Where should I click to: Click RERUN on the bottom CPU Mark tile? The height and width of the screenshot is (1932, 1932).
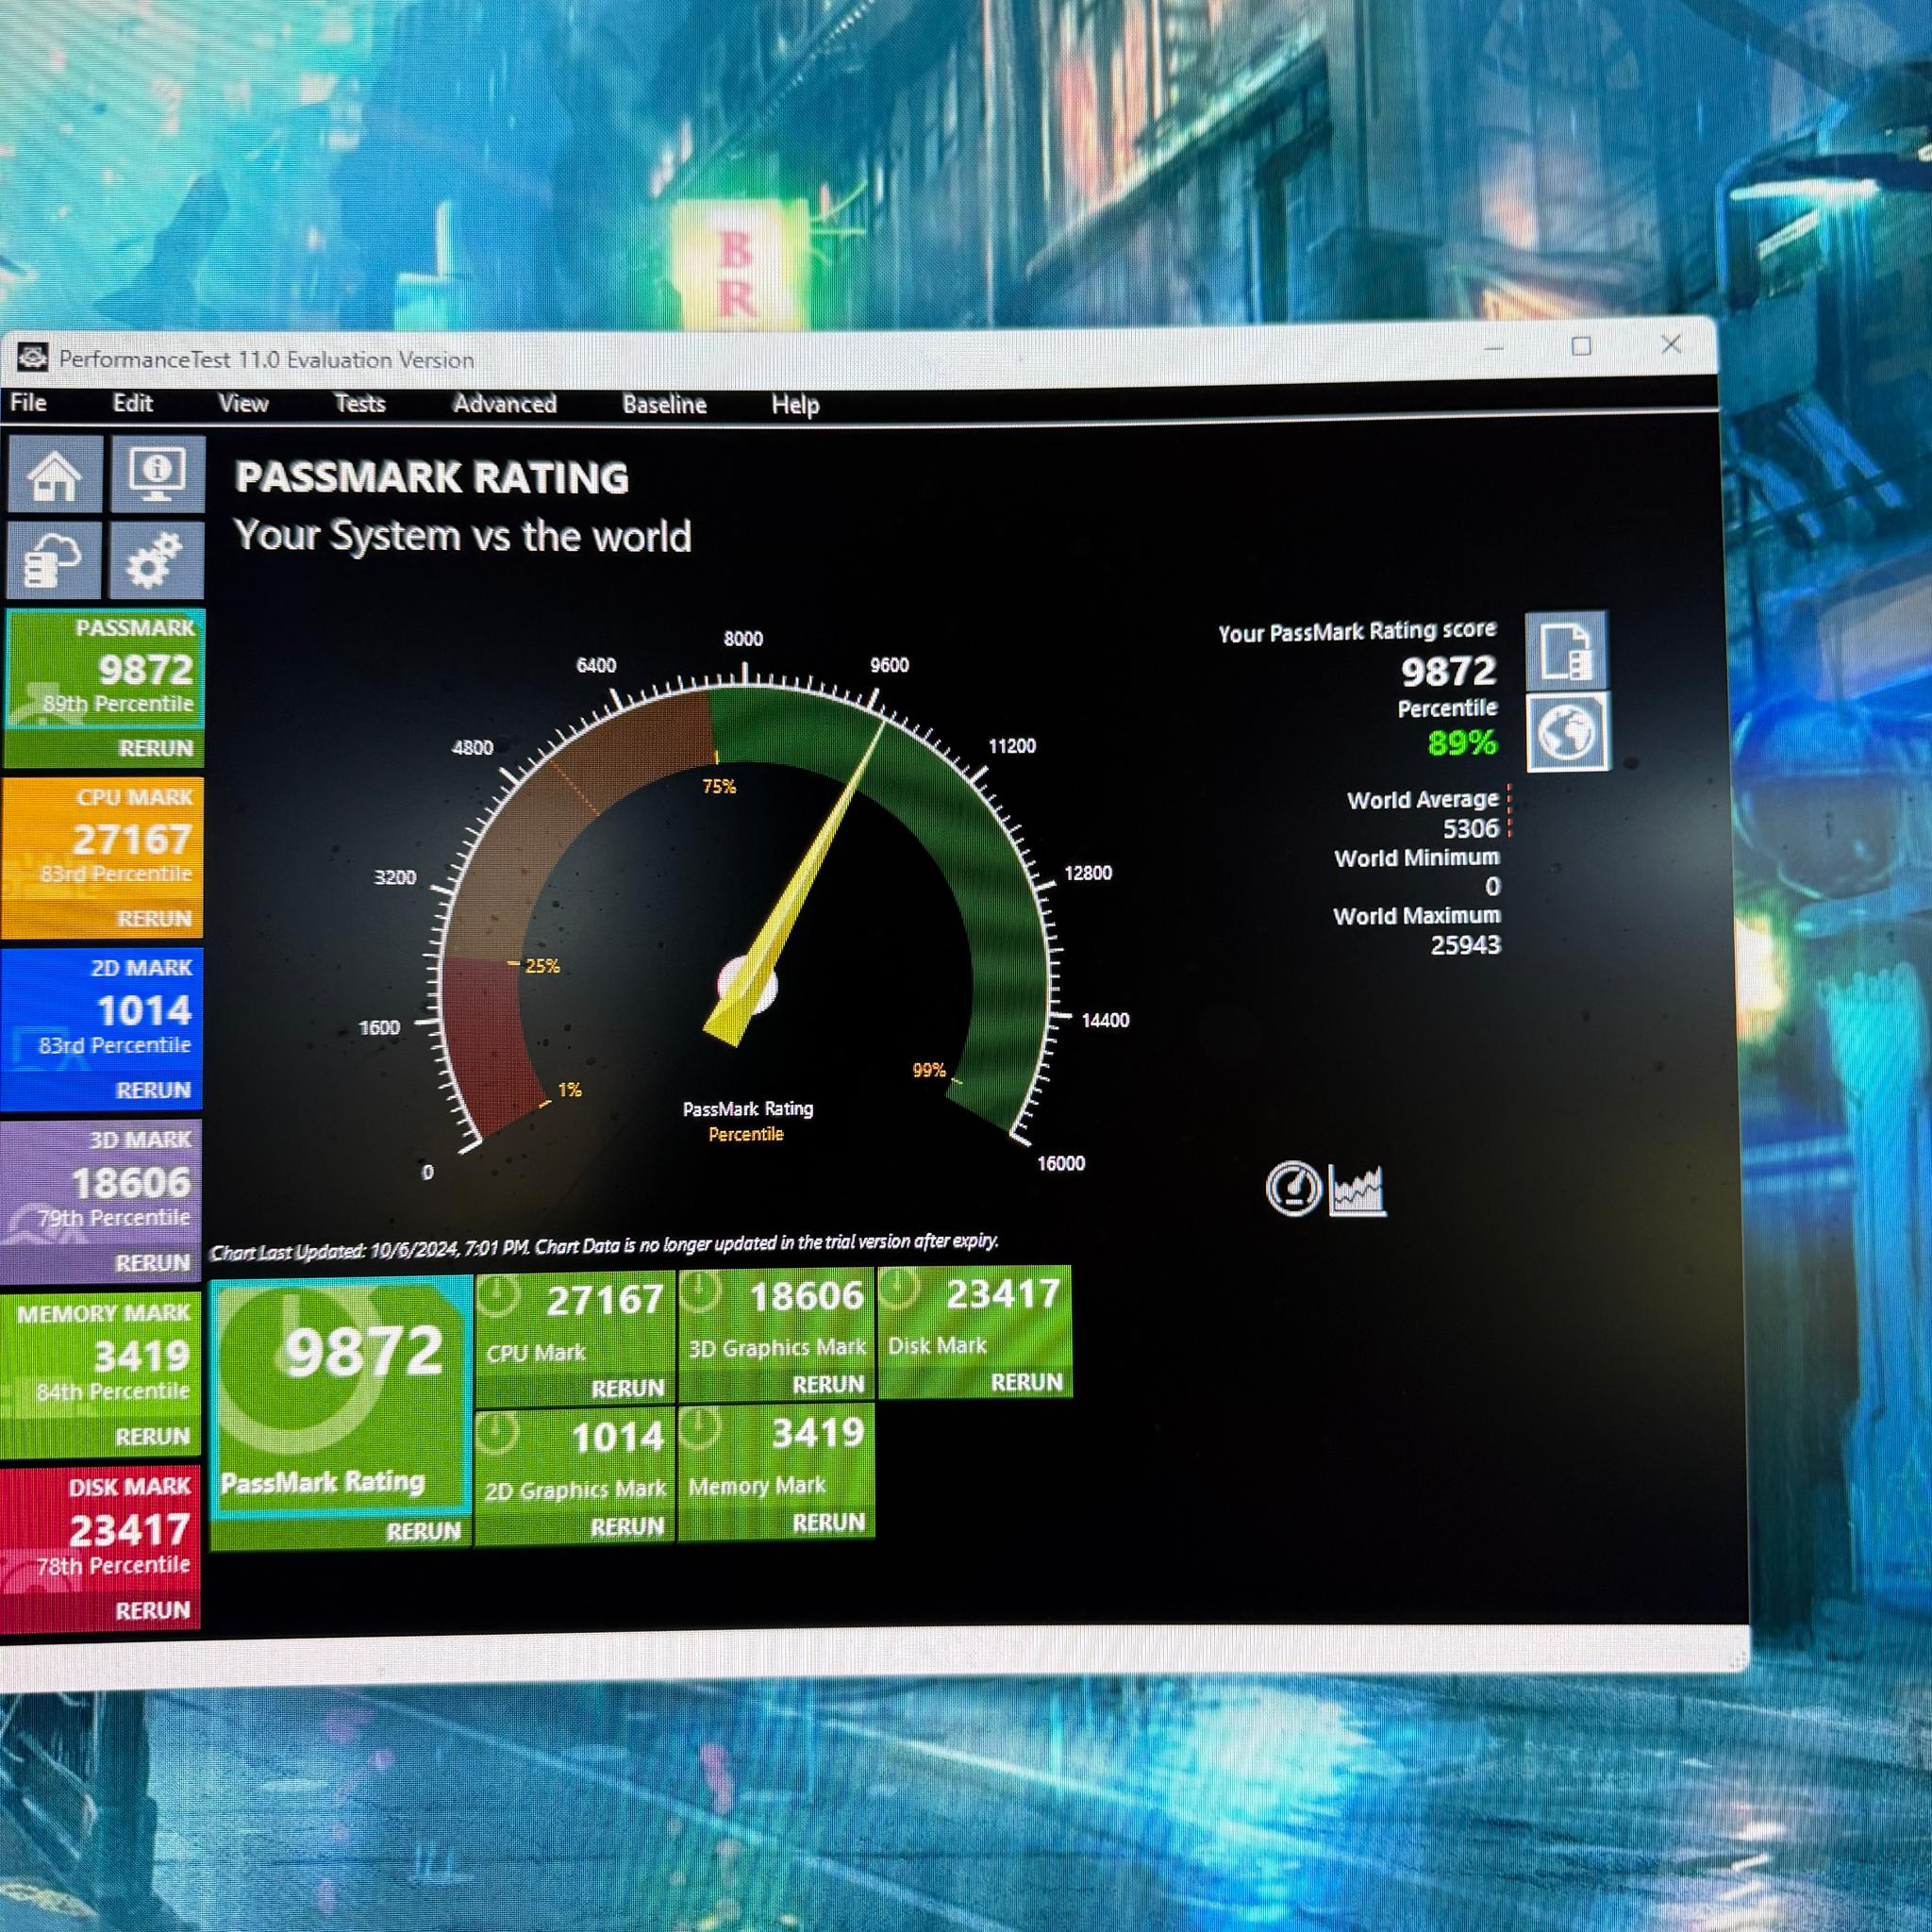point(627,1388)
